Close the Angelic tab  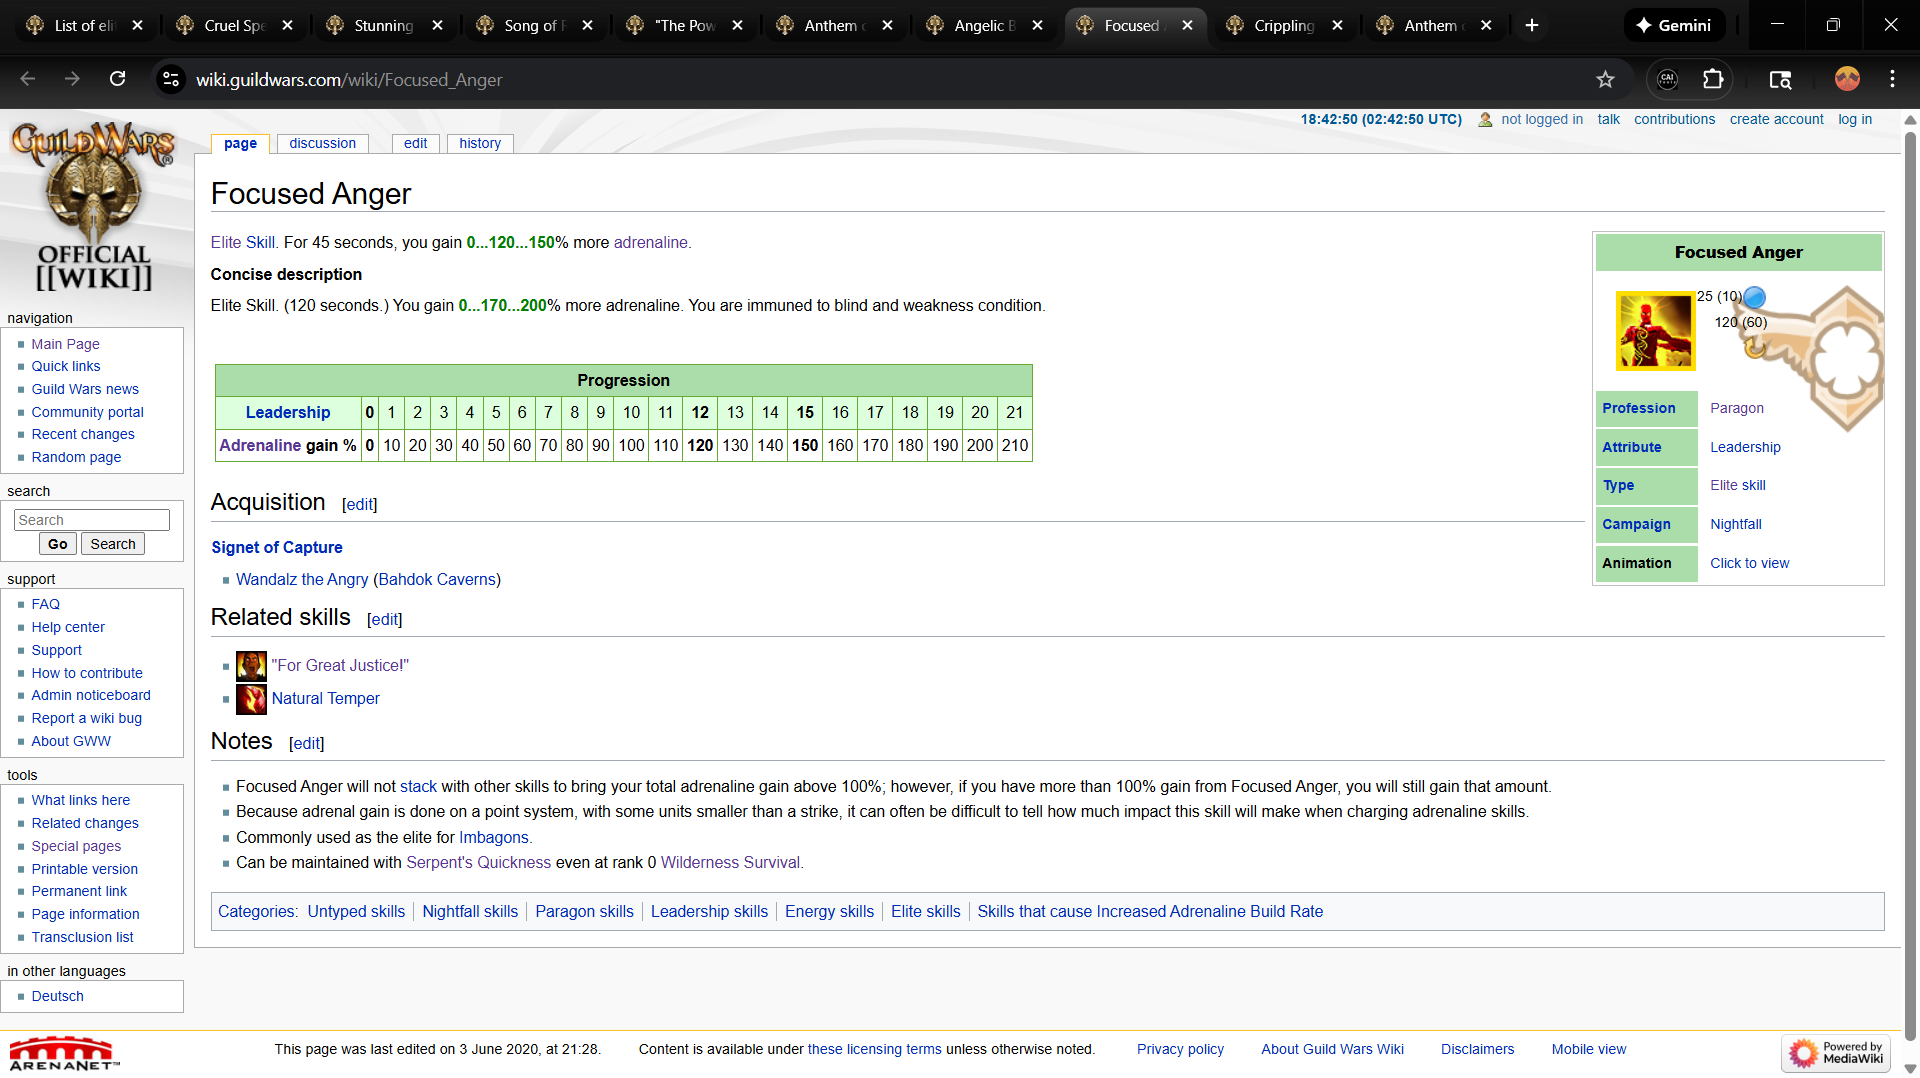click(x=1037, y=25)
